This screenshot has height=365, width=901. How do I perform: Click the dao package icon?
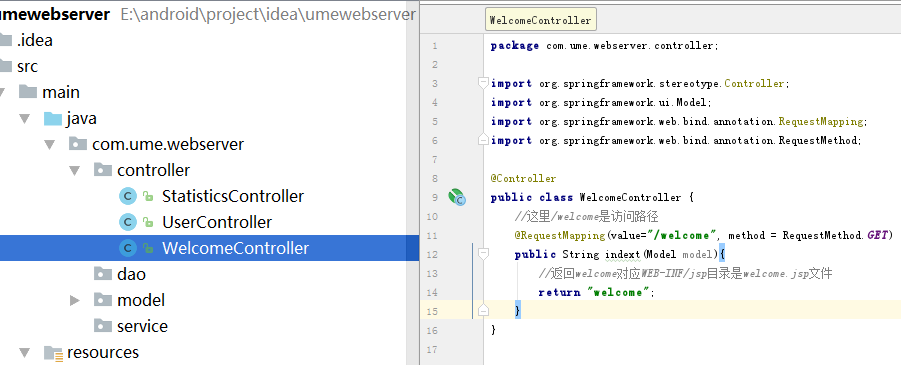click(x=102, y=274)
